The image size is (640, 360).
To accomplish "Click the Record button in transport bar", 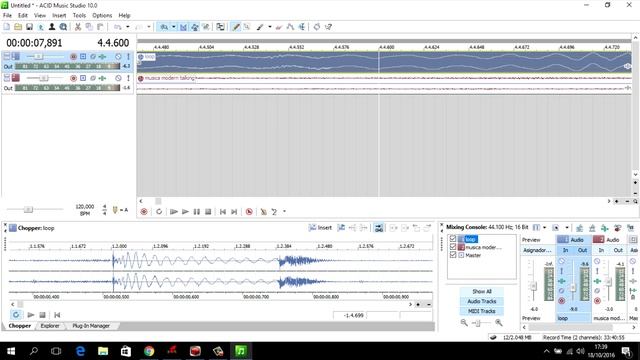I will pyautogui.click(x=144, y=211).
